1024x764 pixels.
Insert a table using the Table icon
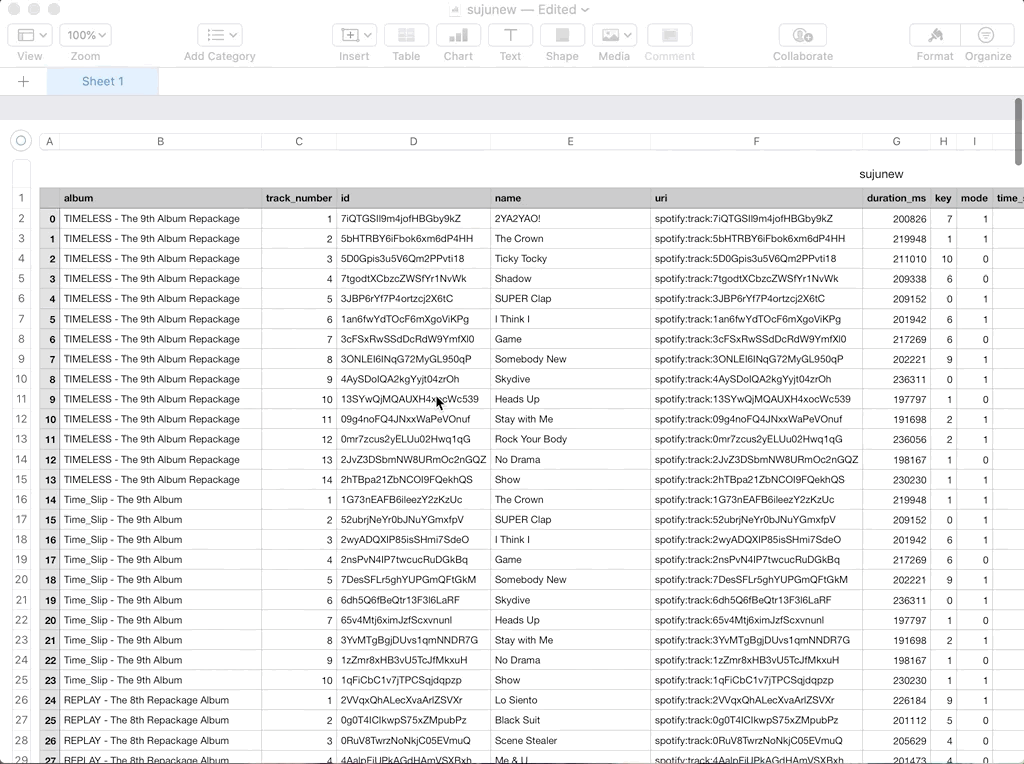click(406, 35)
